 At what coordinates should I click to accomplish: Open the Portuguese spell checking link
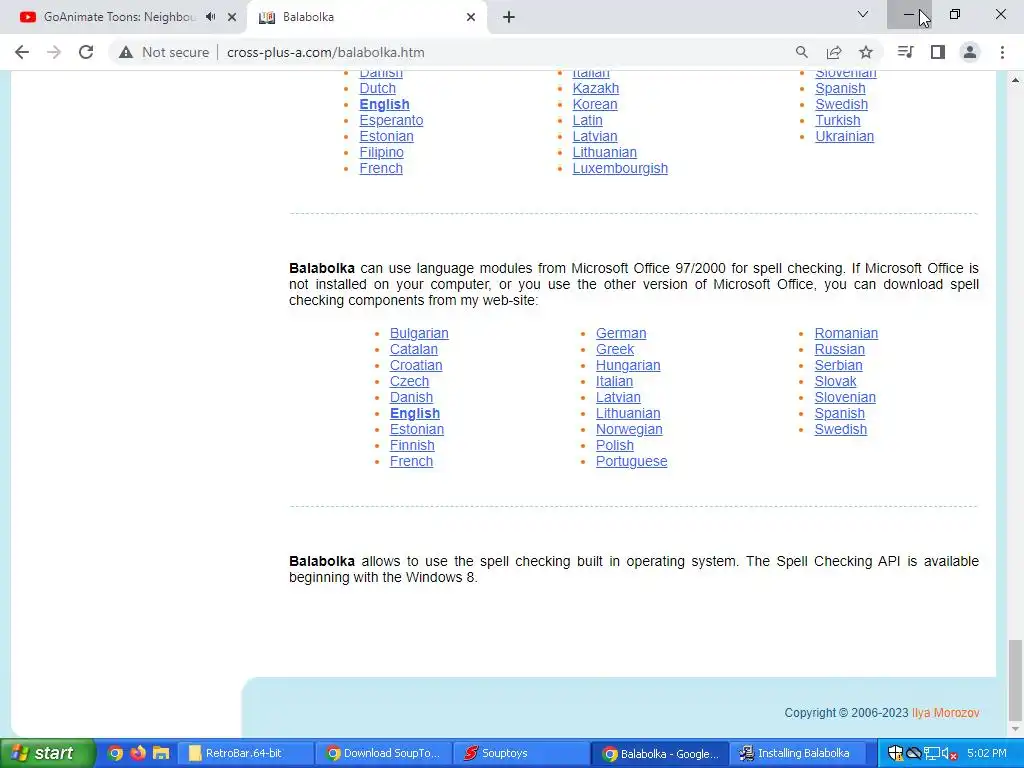[632, 461]
